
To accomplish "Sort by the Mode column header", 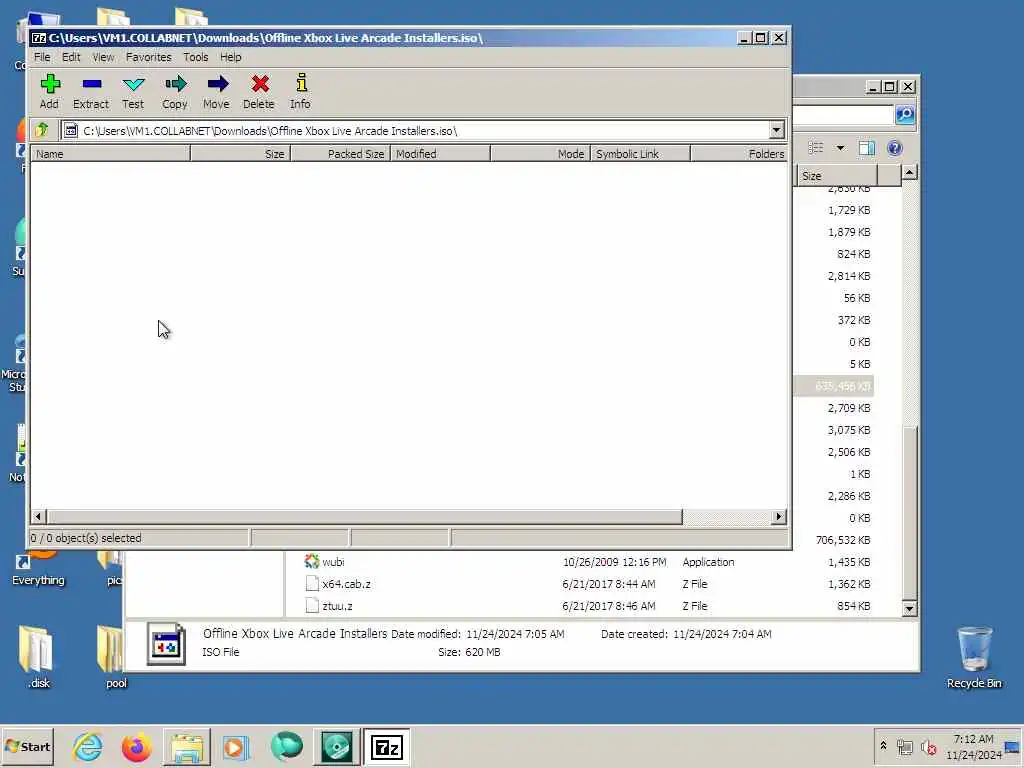I will [540, 153].
